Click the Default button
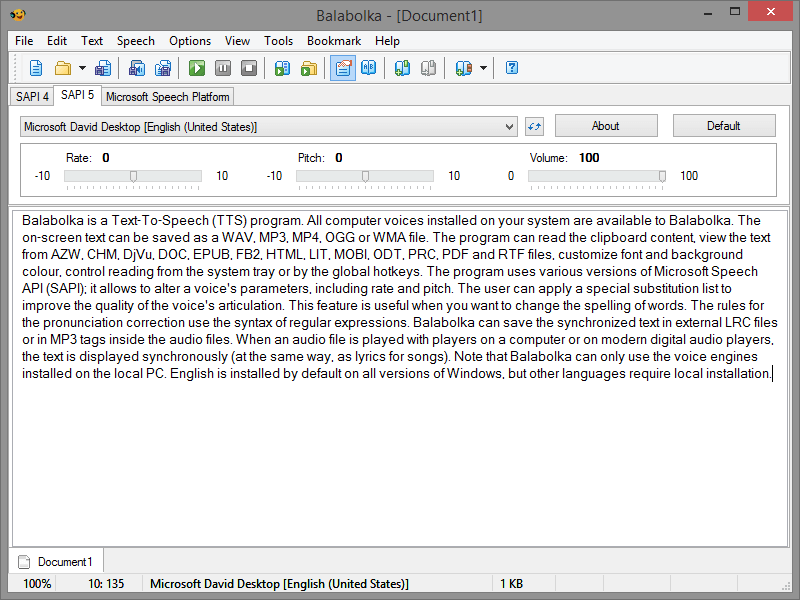 click(723, 126)
